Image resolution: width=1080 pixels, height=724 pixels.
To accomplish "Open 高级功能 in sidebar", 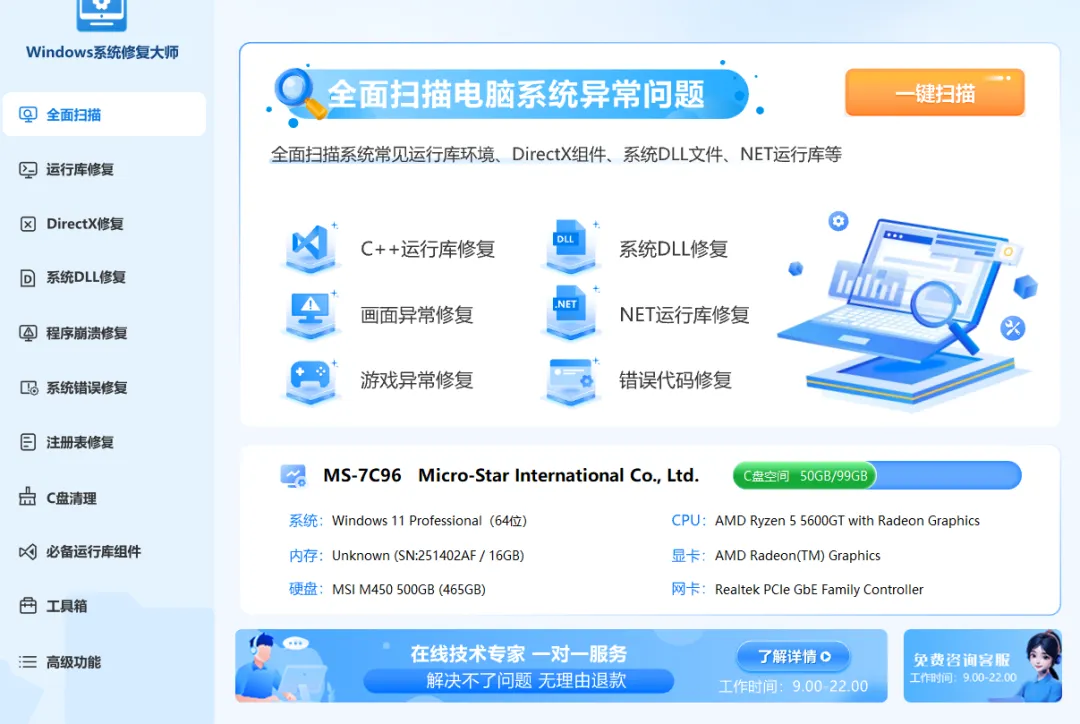I will [x=104, y=662].
